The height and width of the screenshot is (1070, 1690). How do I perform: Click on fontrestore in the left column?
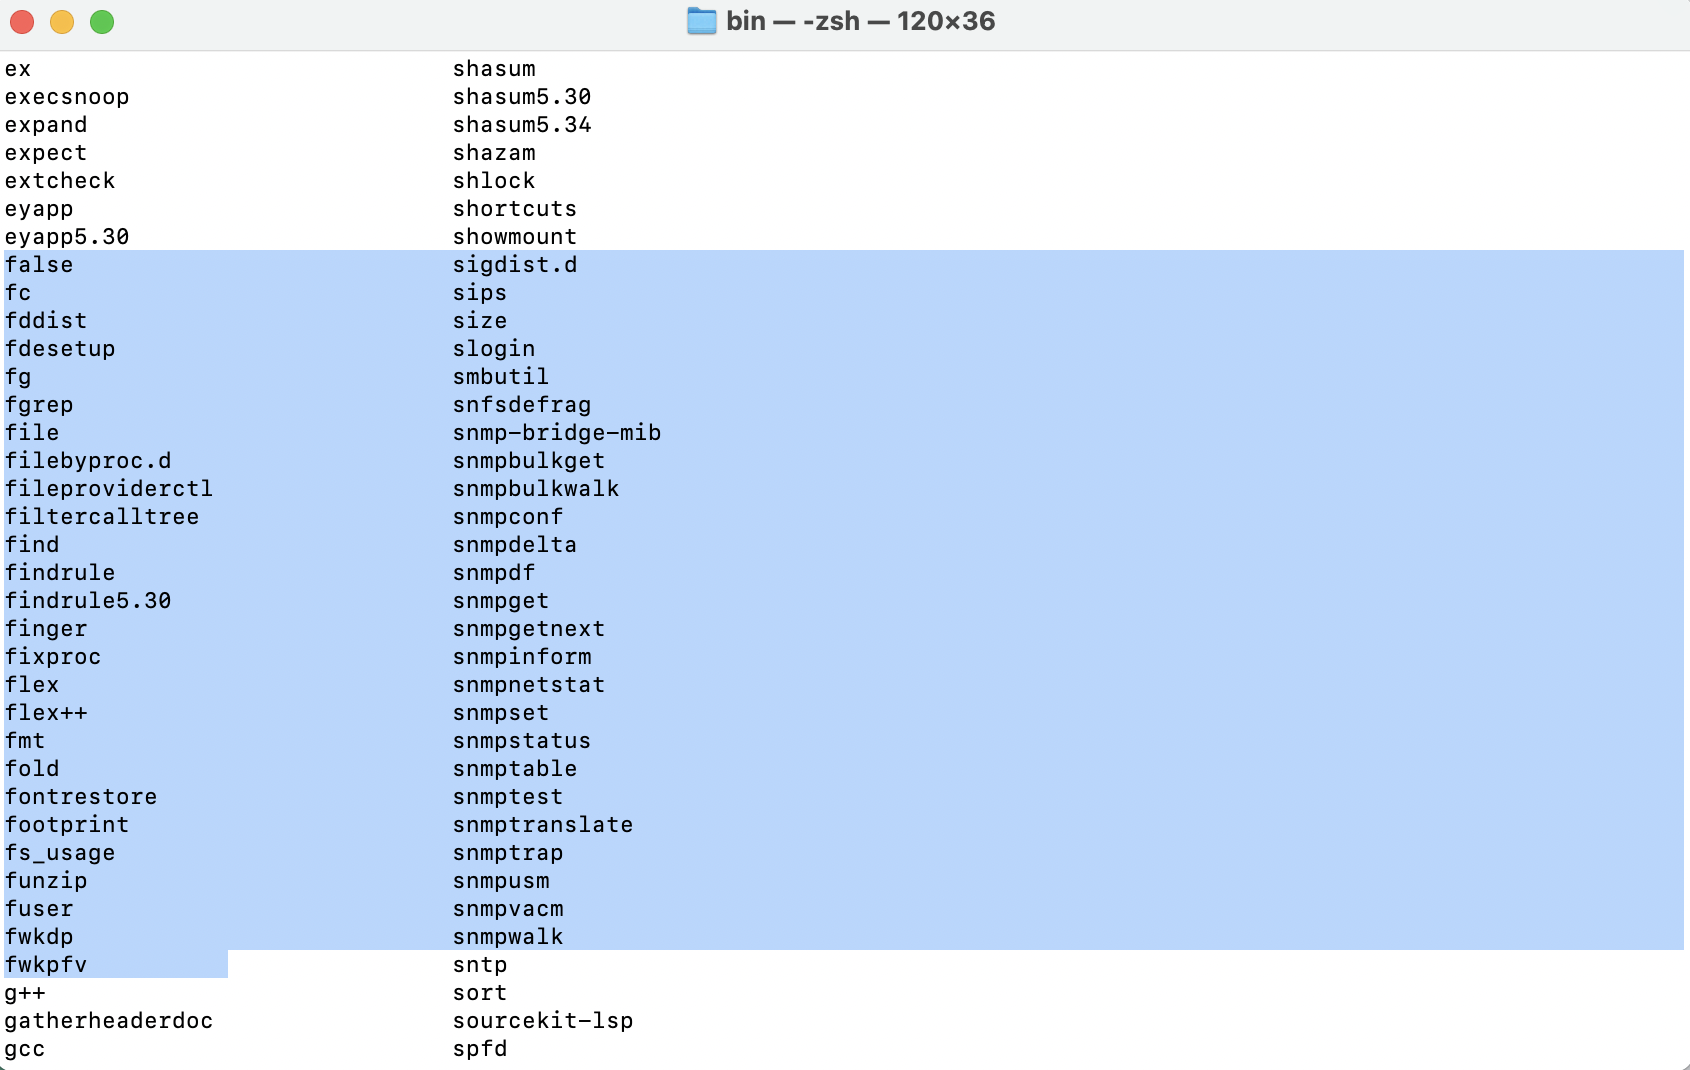[x=81, y=796]
